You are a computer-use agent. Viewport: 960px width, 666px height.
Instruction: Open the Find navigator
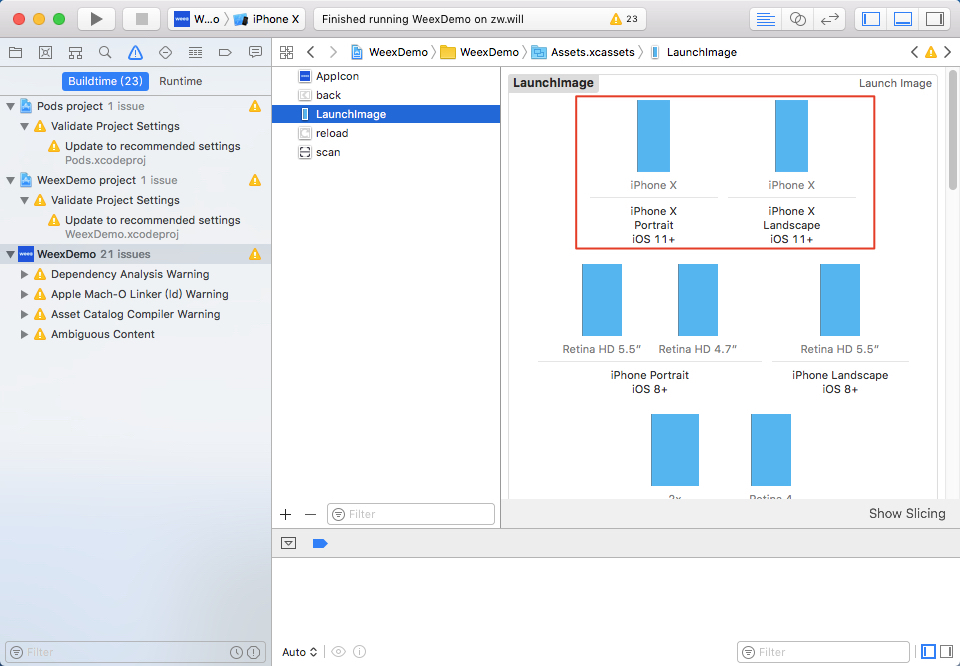(105, 53)
